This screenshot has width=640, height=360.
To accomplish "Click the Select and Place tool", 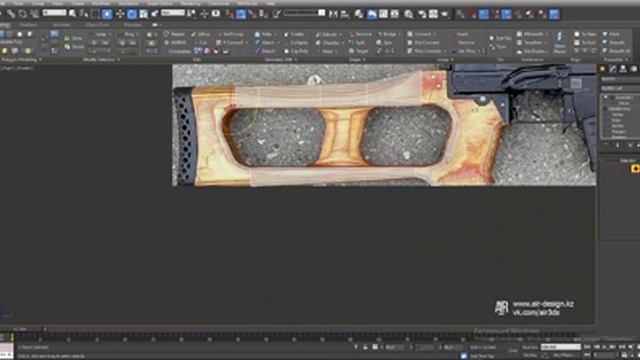I will click(x=155, y=14).
